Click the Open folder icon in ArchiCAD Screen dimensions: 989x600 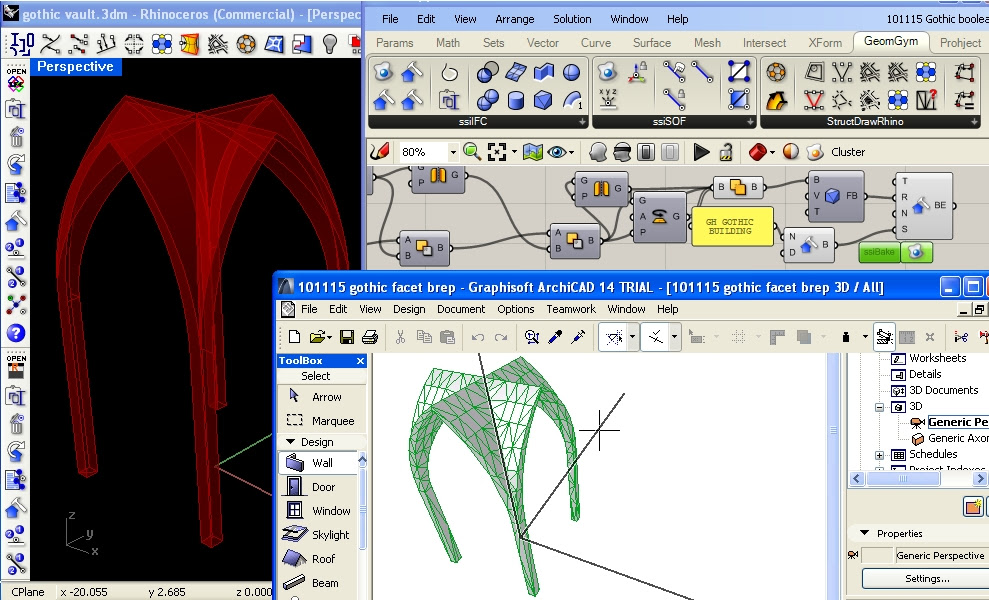pos(317,337)
